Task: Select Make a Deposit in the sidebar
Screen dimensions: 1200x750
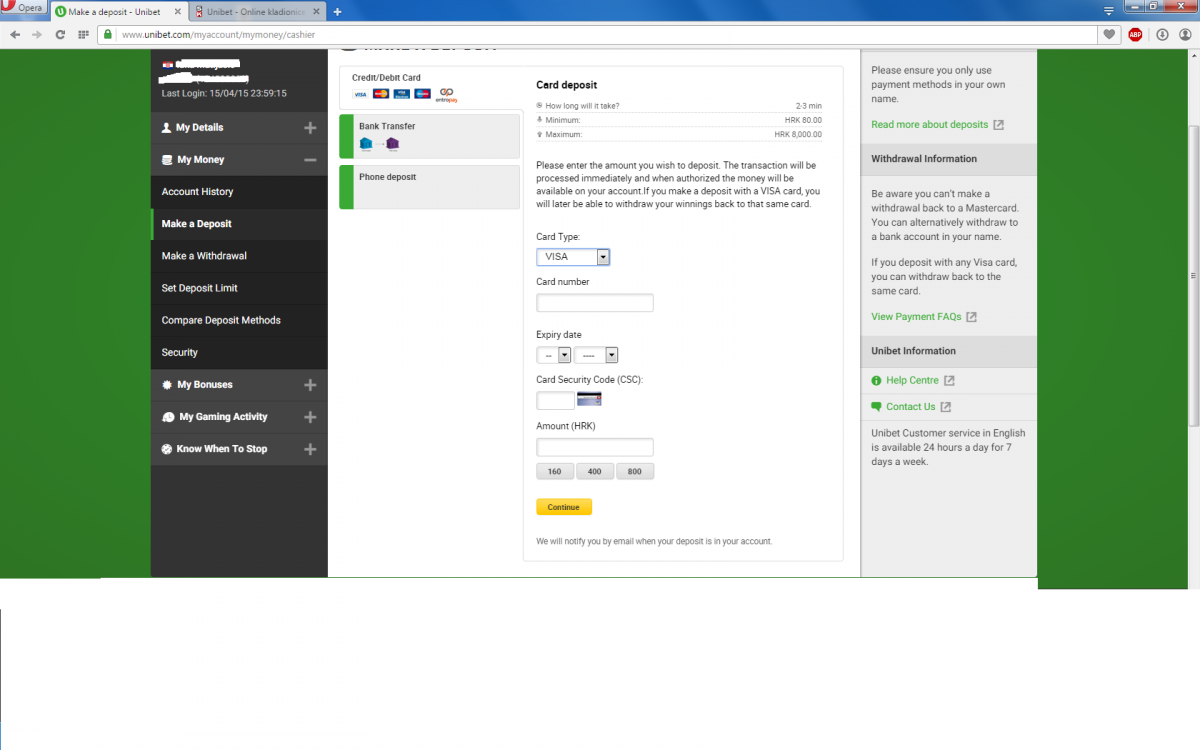Action: [x=239, y=224]
